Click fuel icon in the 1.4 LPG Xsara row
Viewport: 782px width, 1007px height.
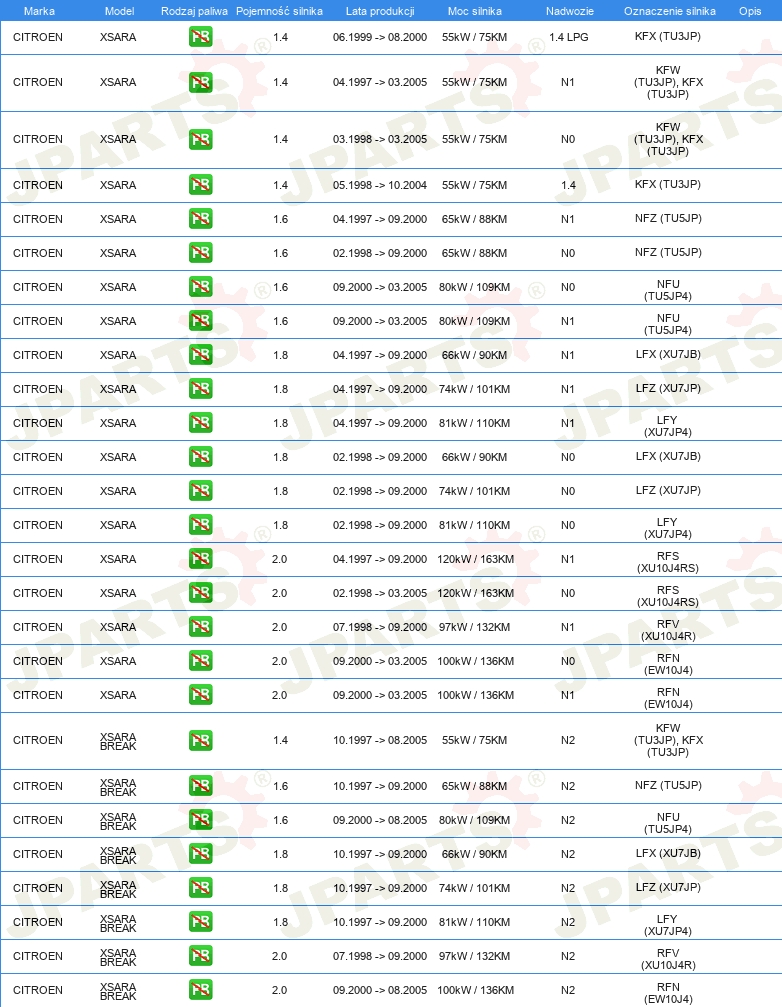tap(200, 37)
